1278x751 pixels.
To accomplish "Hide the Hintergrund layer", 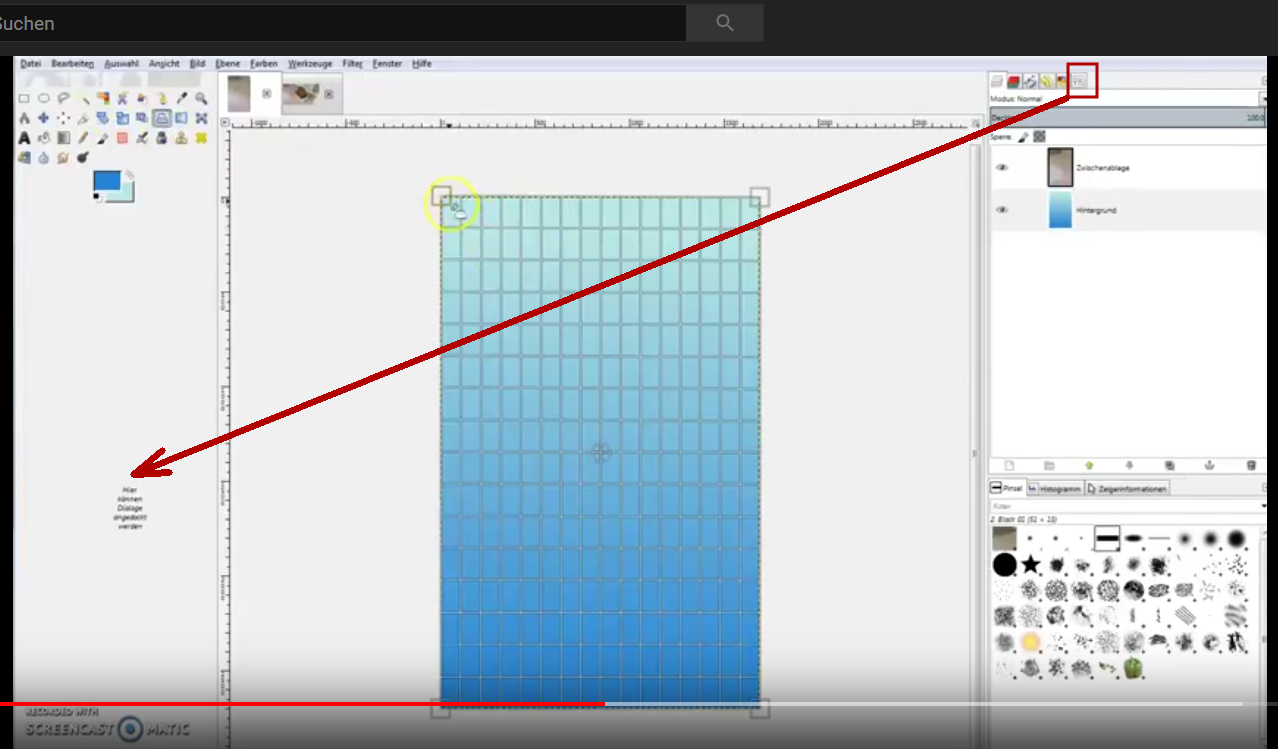I will click(x=1002, y=210).
